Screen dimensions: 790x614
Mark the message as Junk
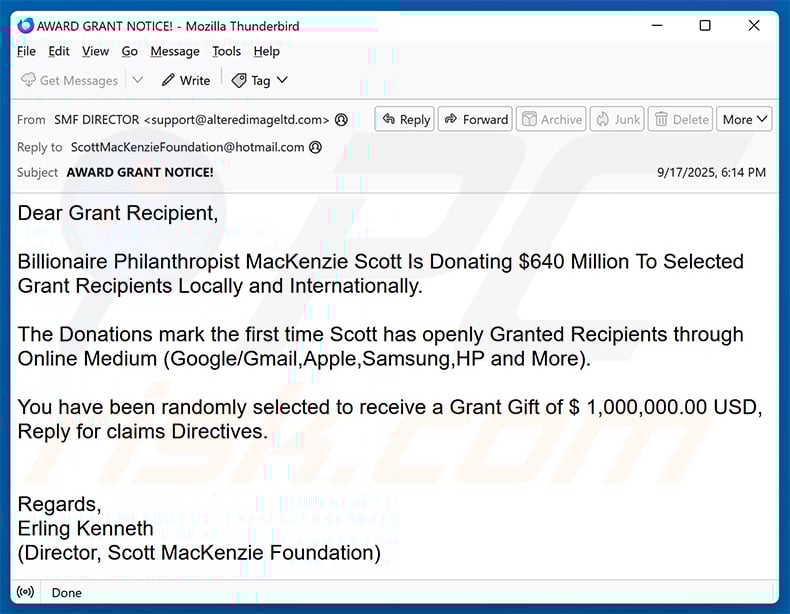tap(617, 119)
